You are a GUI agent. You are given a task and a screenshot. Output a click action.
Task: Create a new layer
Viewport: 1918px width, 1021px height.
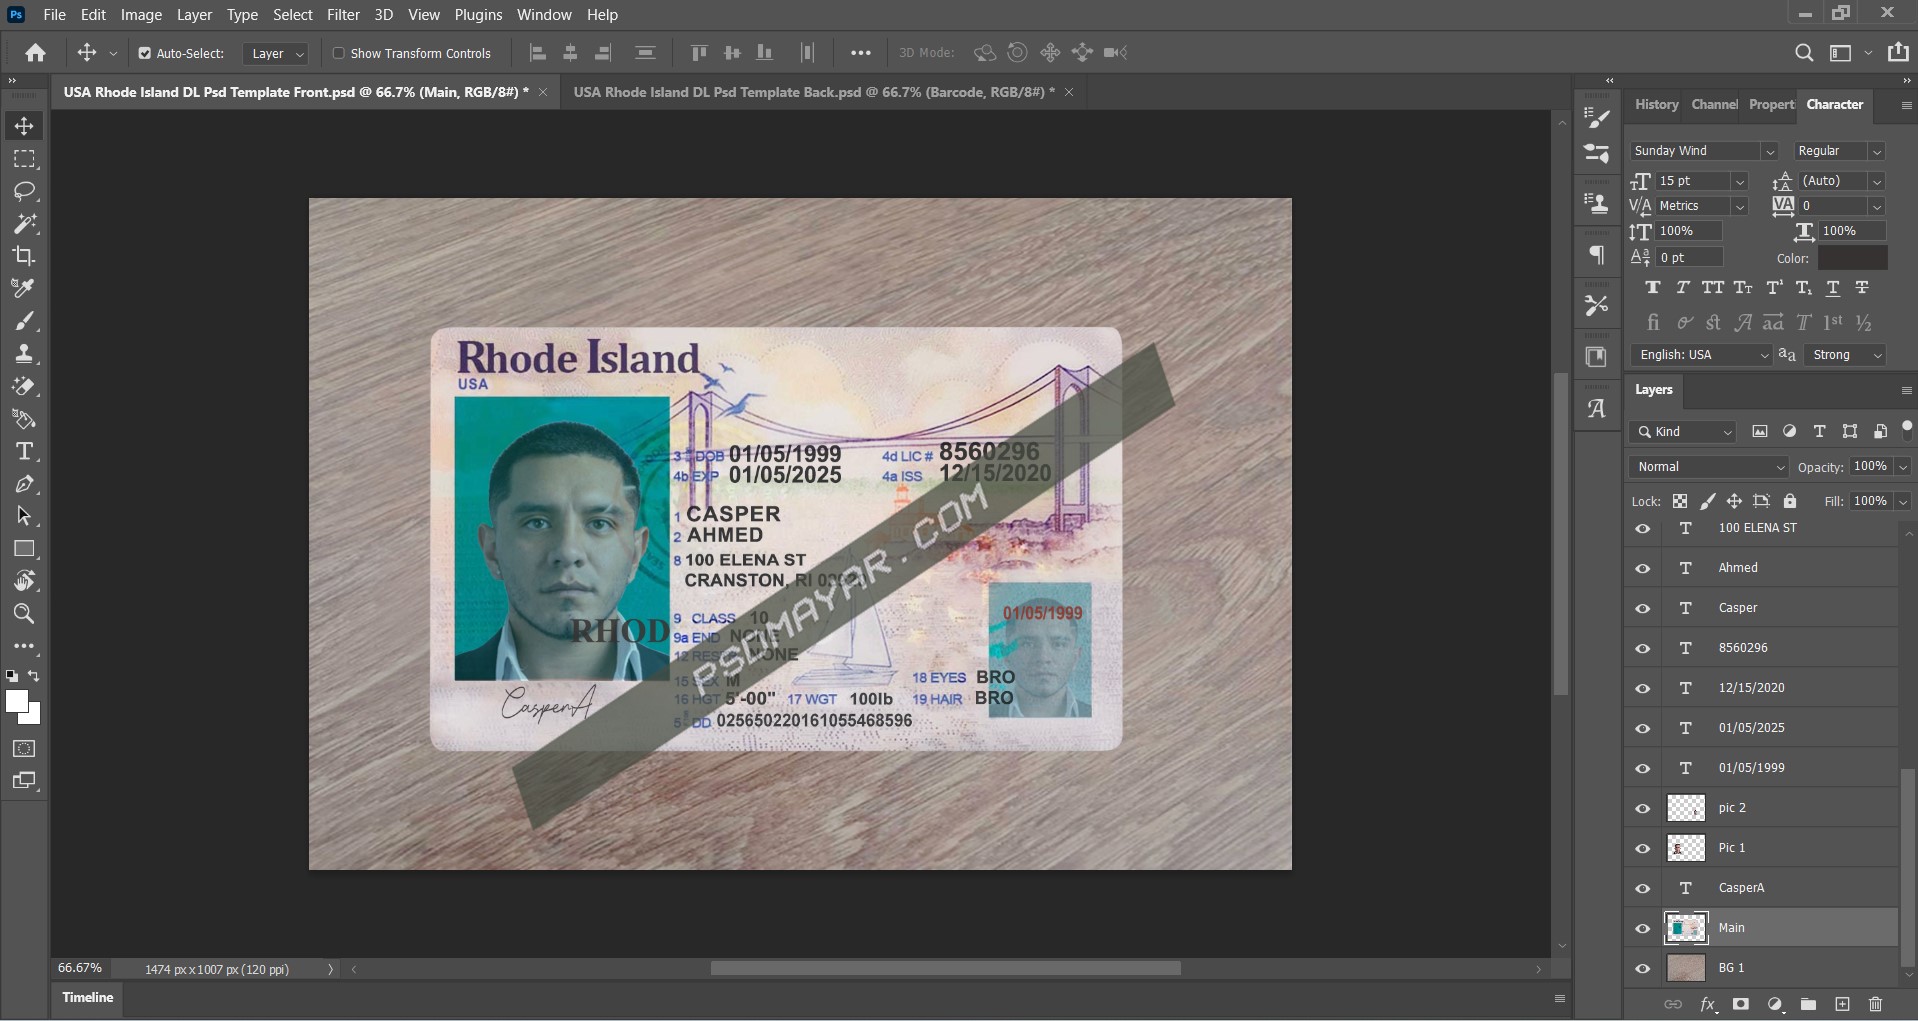click(x=1842, y=1004)
